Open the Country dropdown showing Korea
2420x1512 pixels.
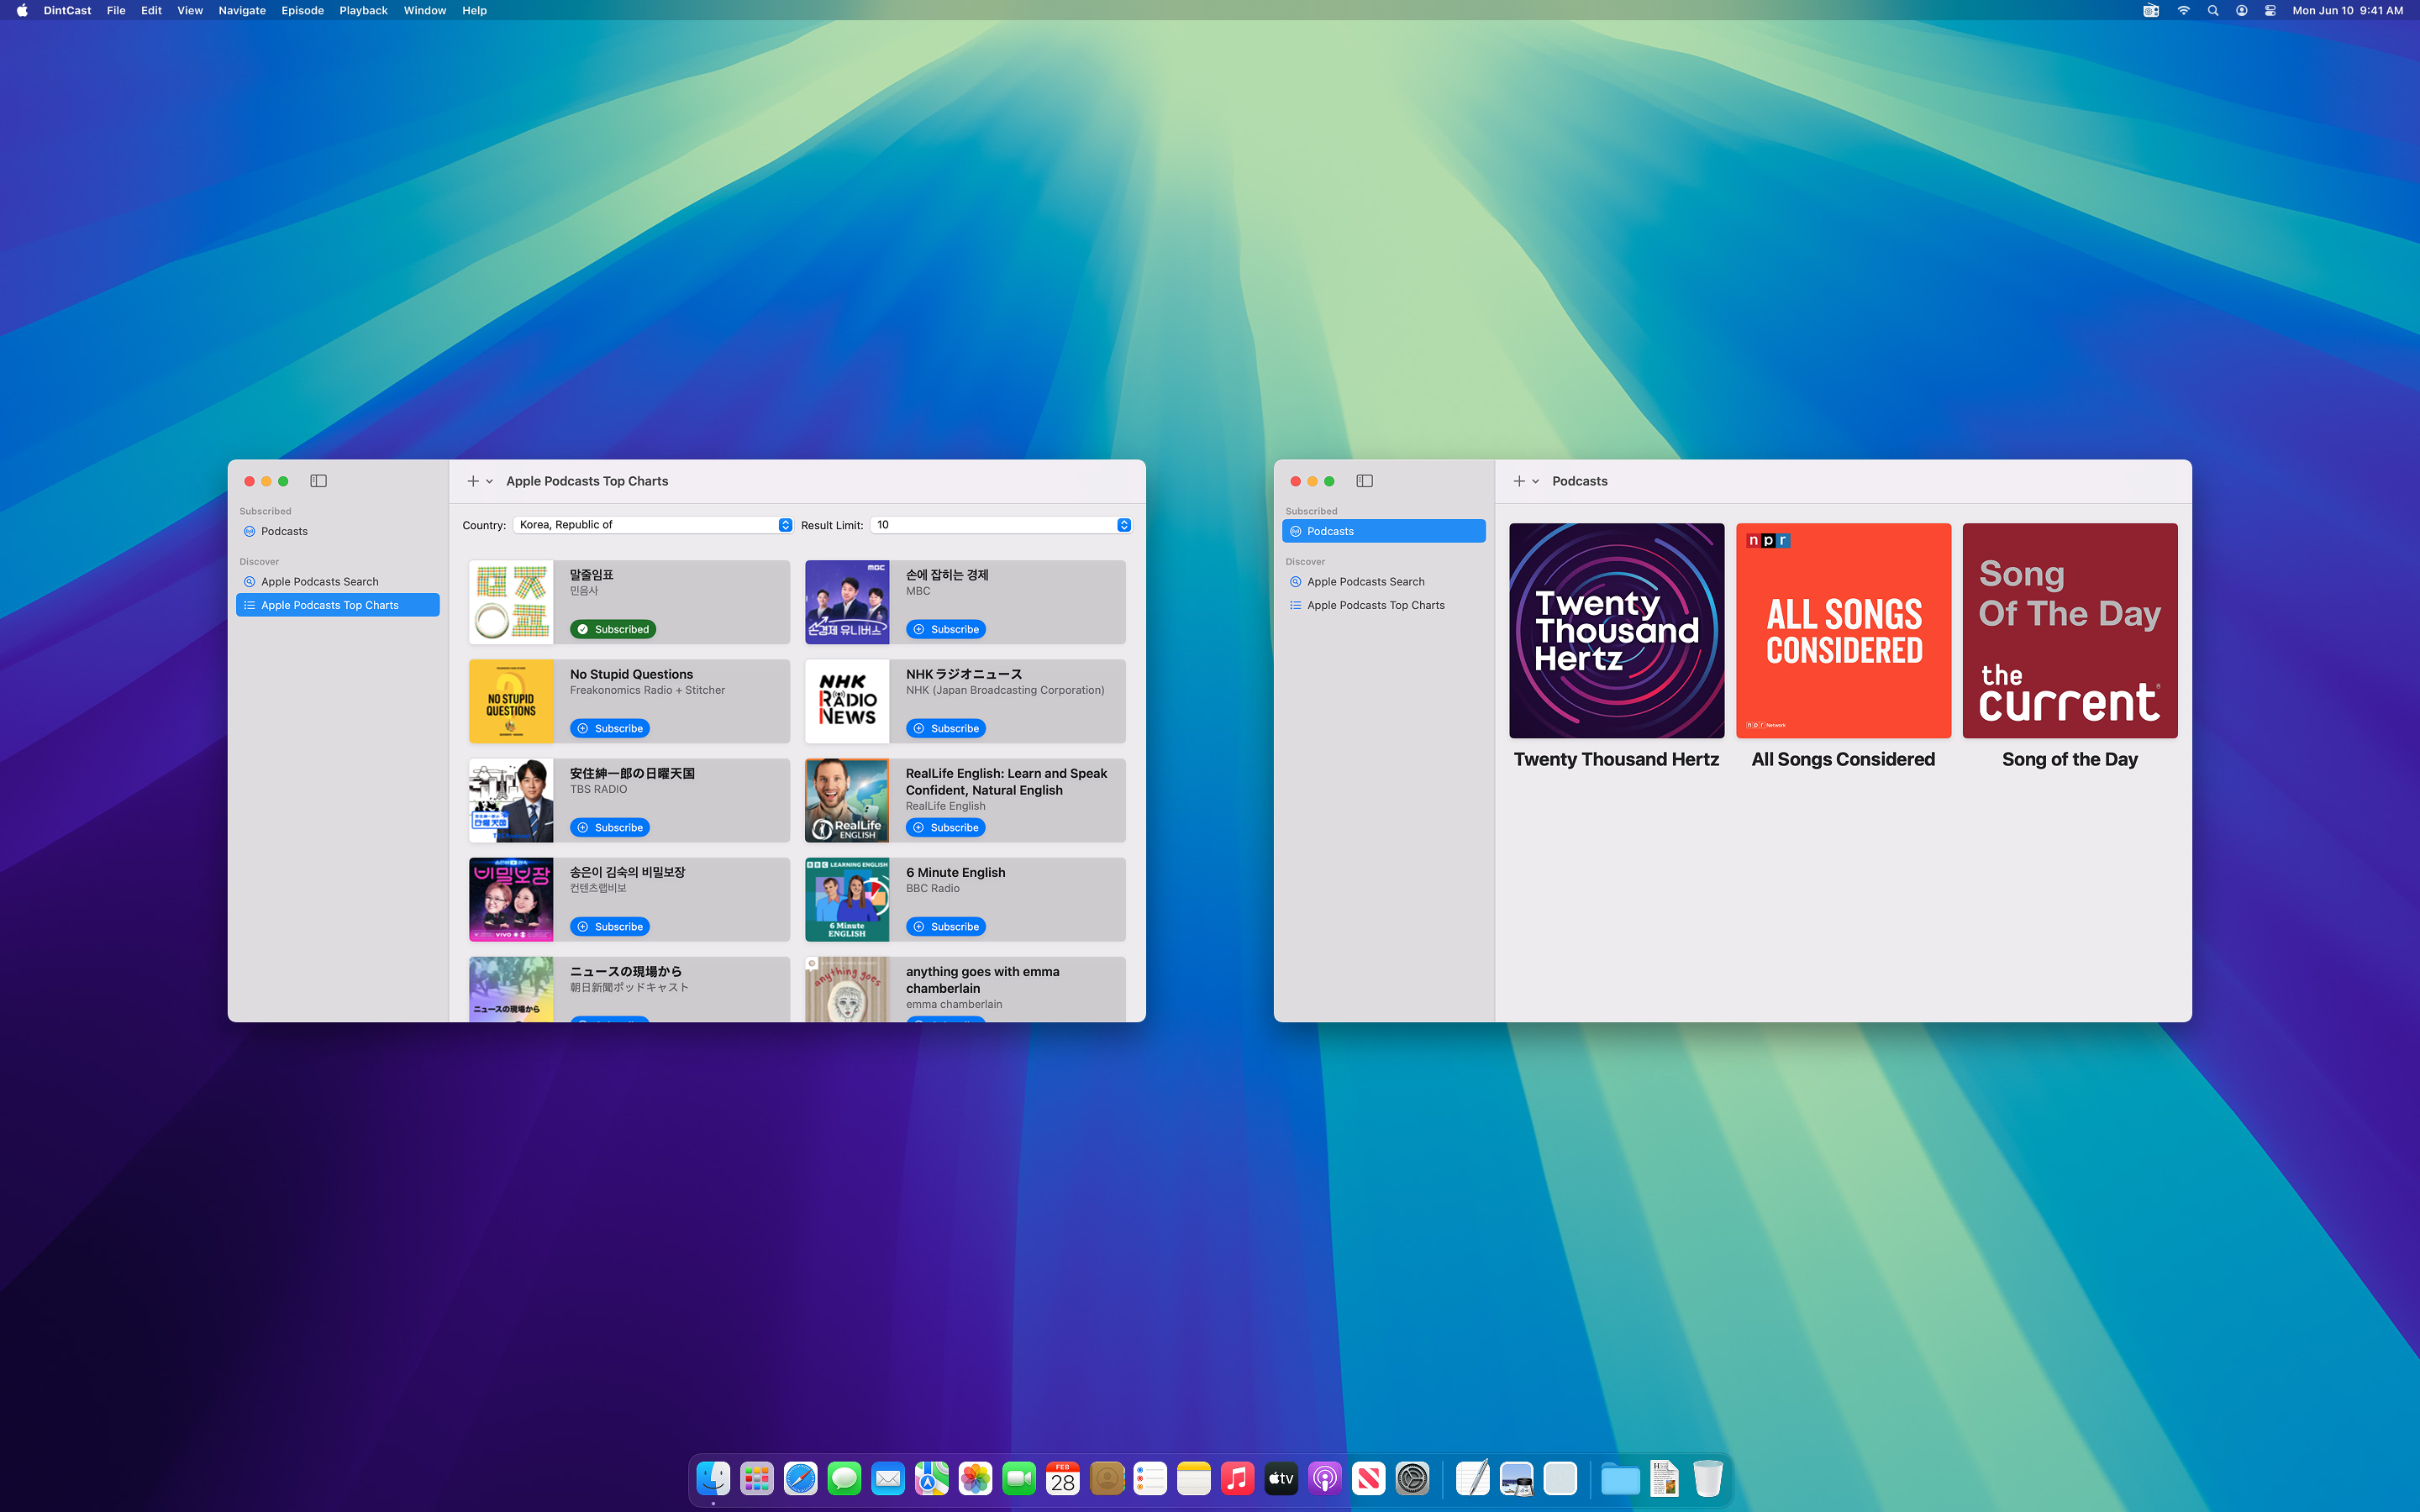pyautogui.click(x=653, y=525)
